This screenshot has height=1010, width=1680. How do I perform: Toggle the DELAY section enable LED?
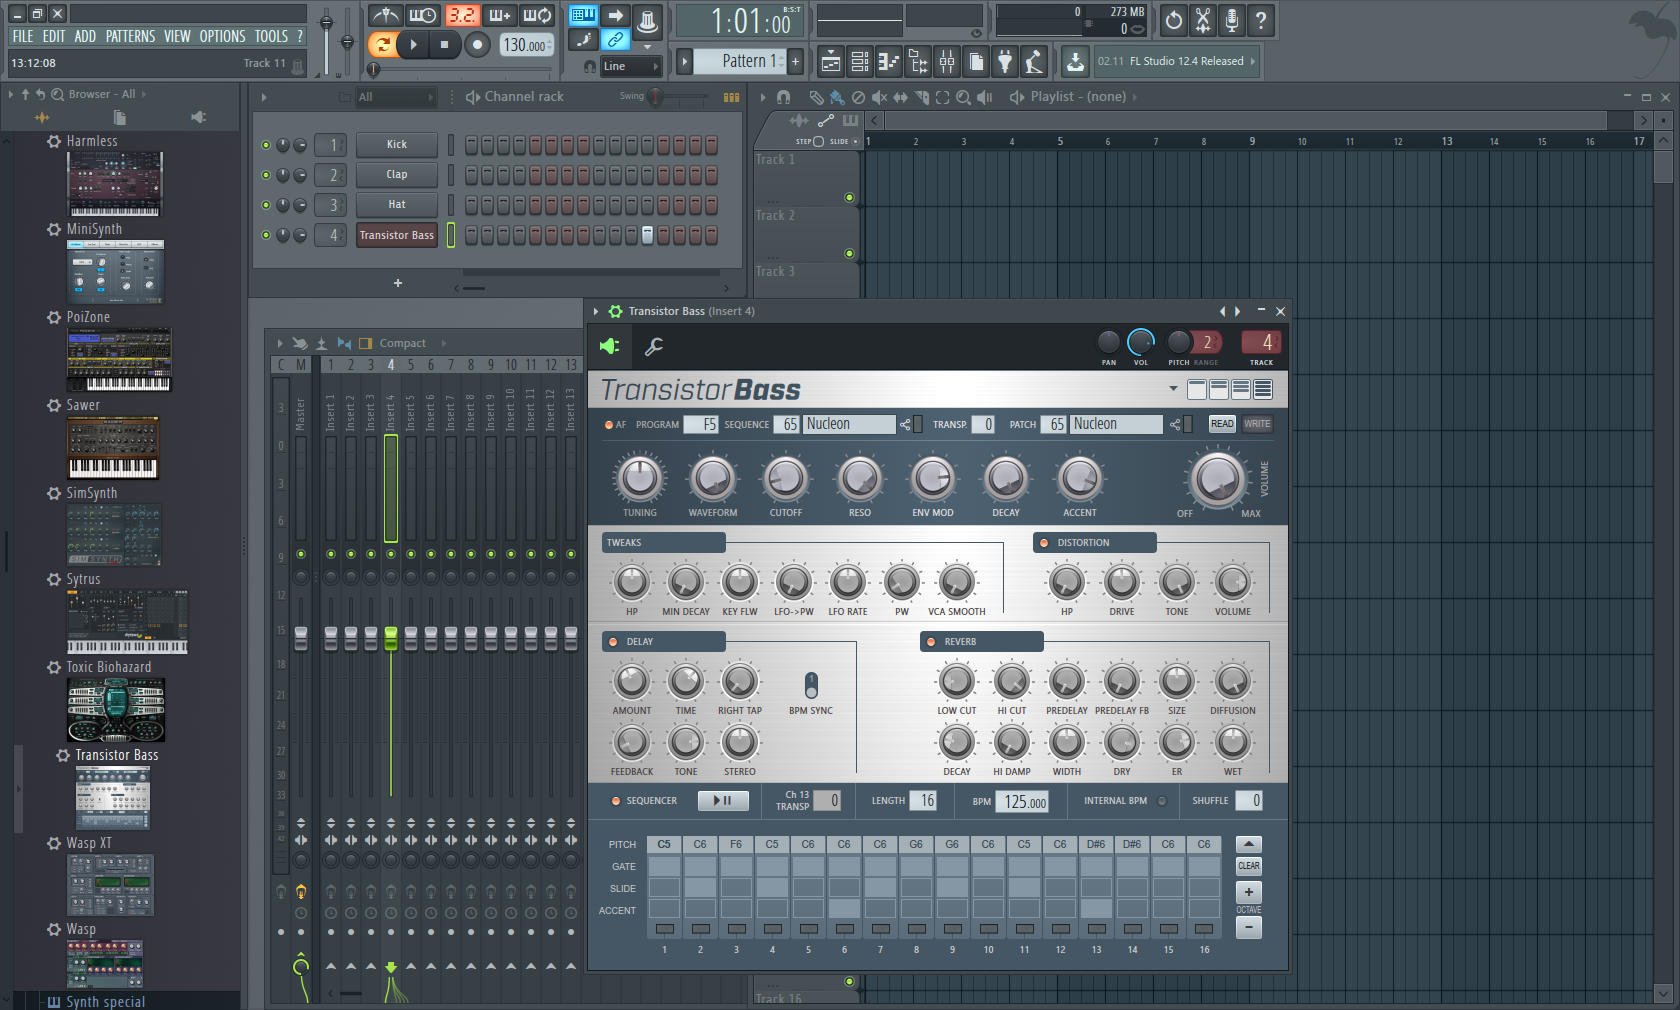(613, 642)
